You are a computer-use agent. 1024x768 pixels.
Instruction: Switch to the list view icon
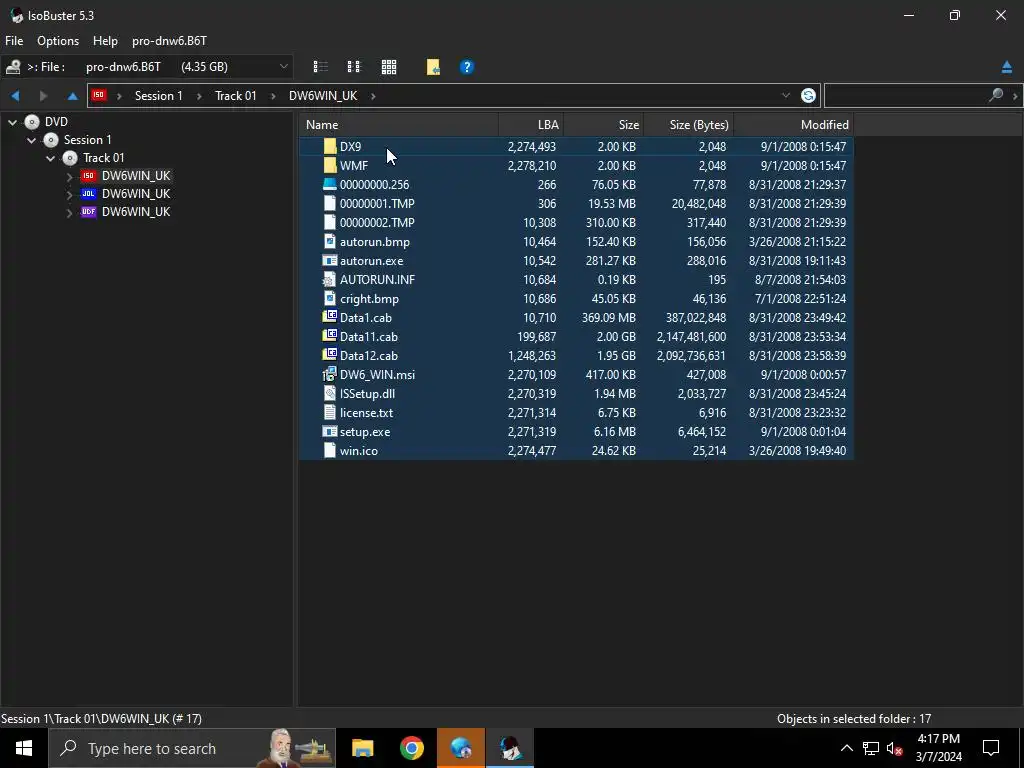click(x=320, y=67)
